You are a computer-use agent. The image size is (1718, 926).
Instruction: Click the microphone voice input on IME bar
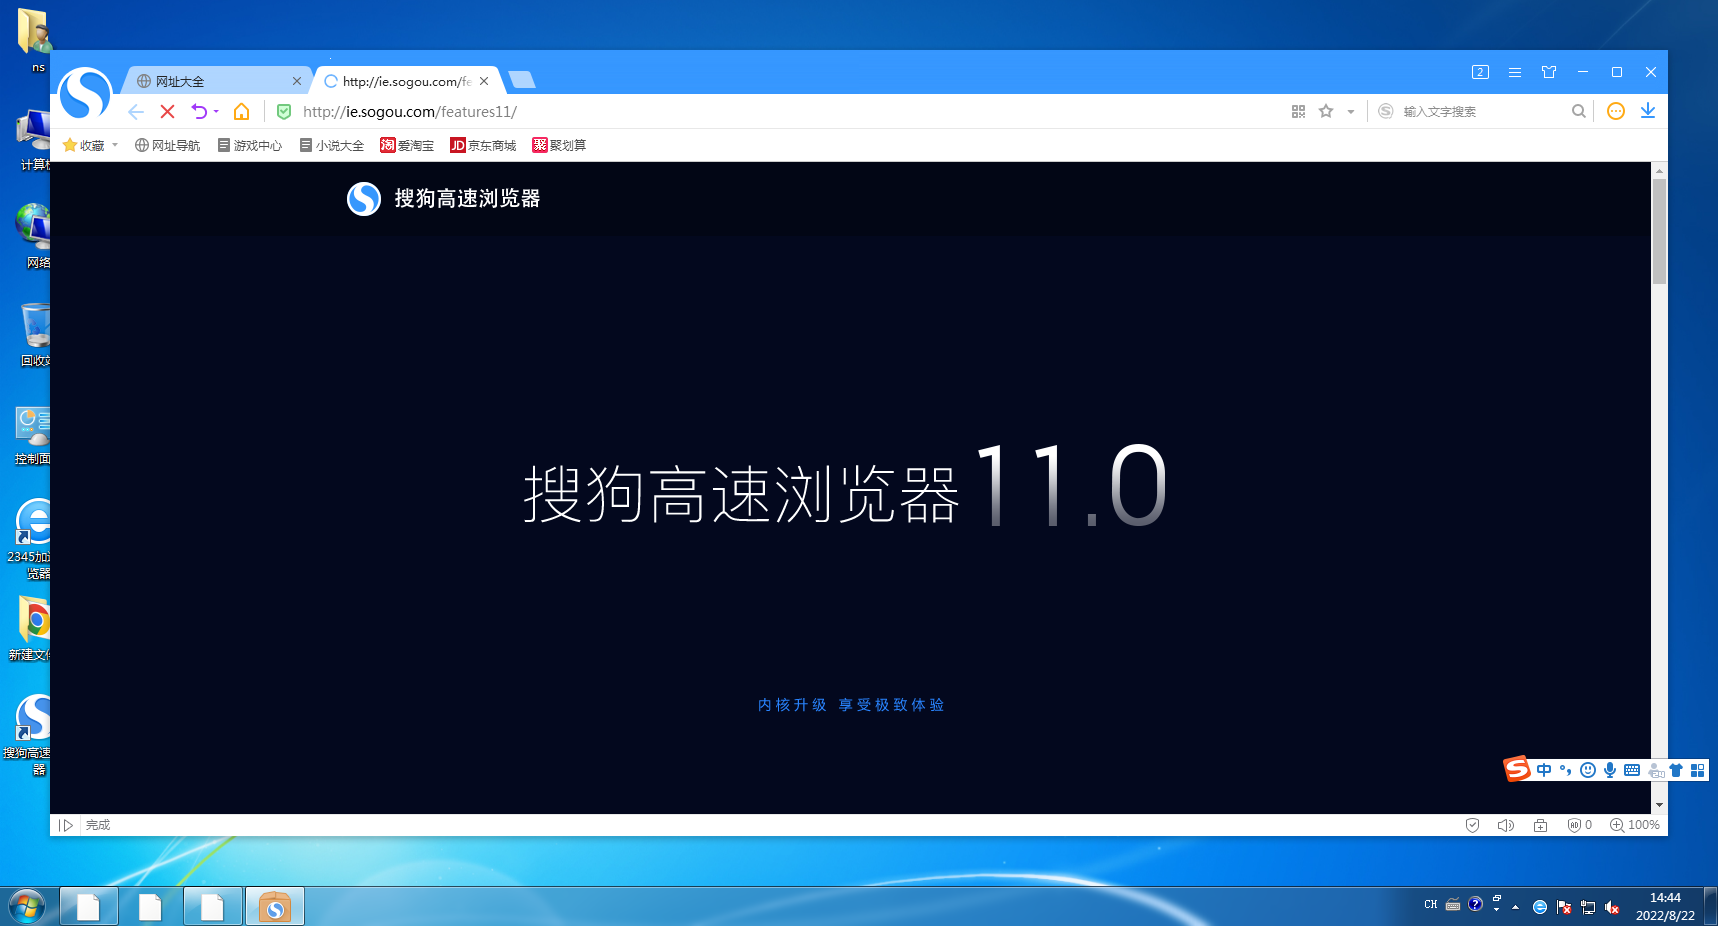(x=1610, y=770)
